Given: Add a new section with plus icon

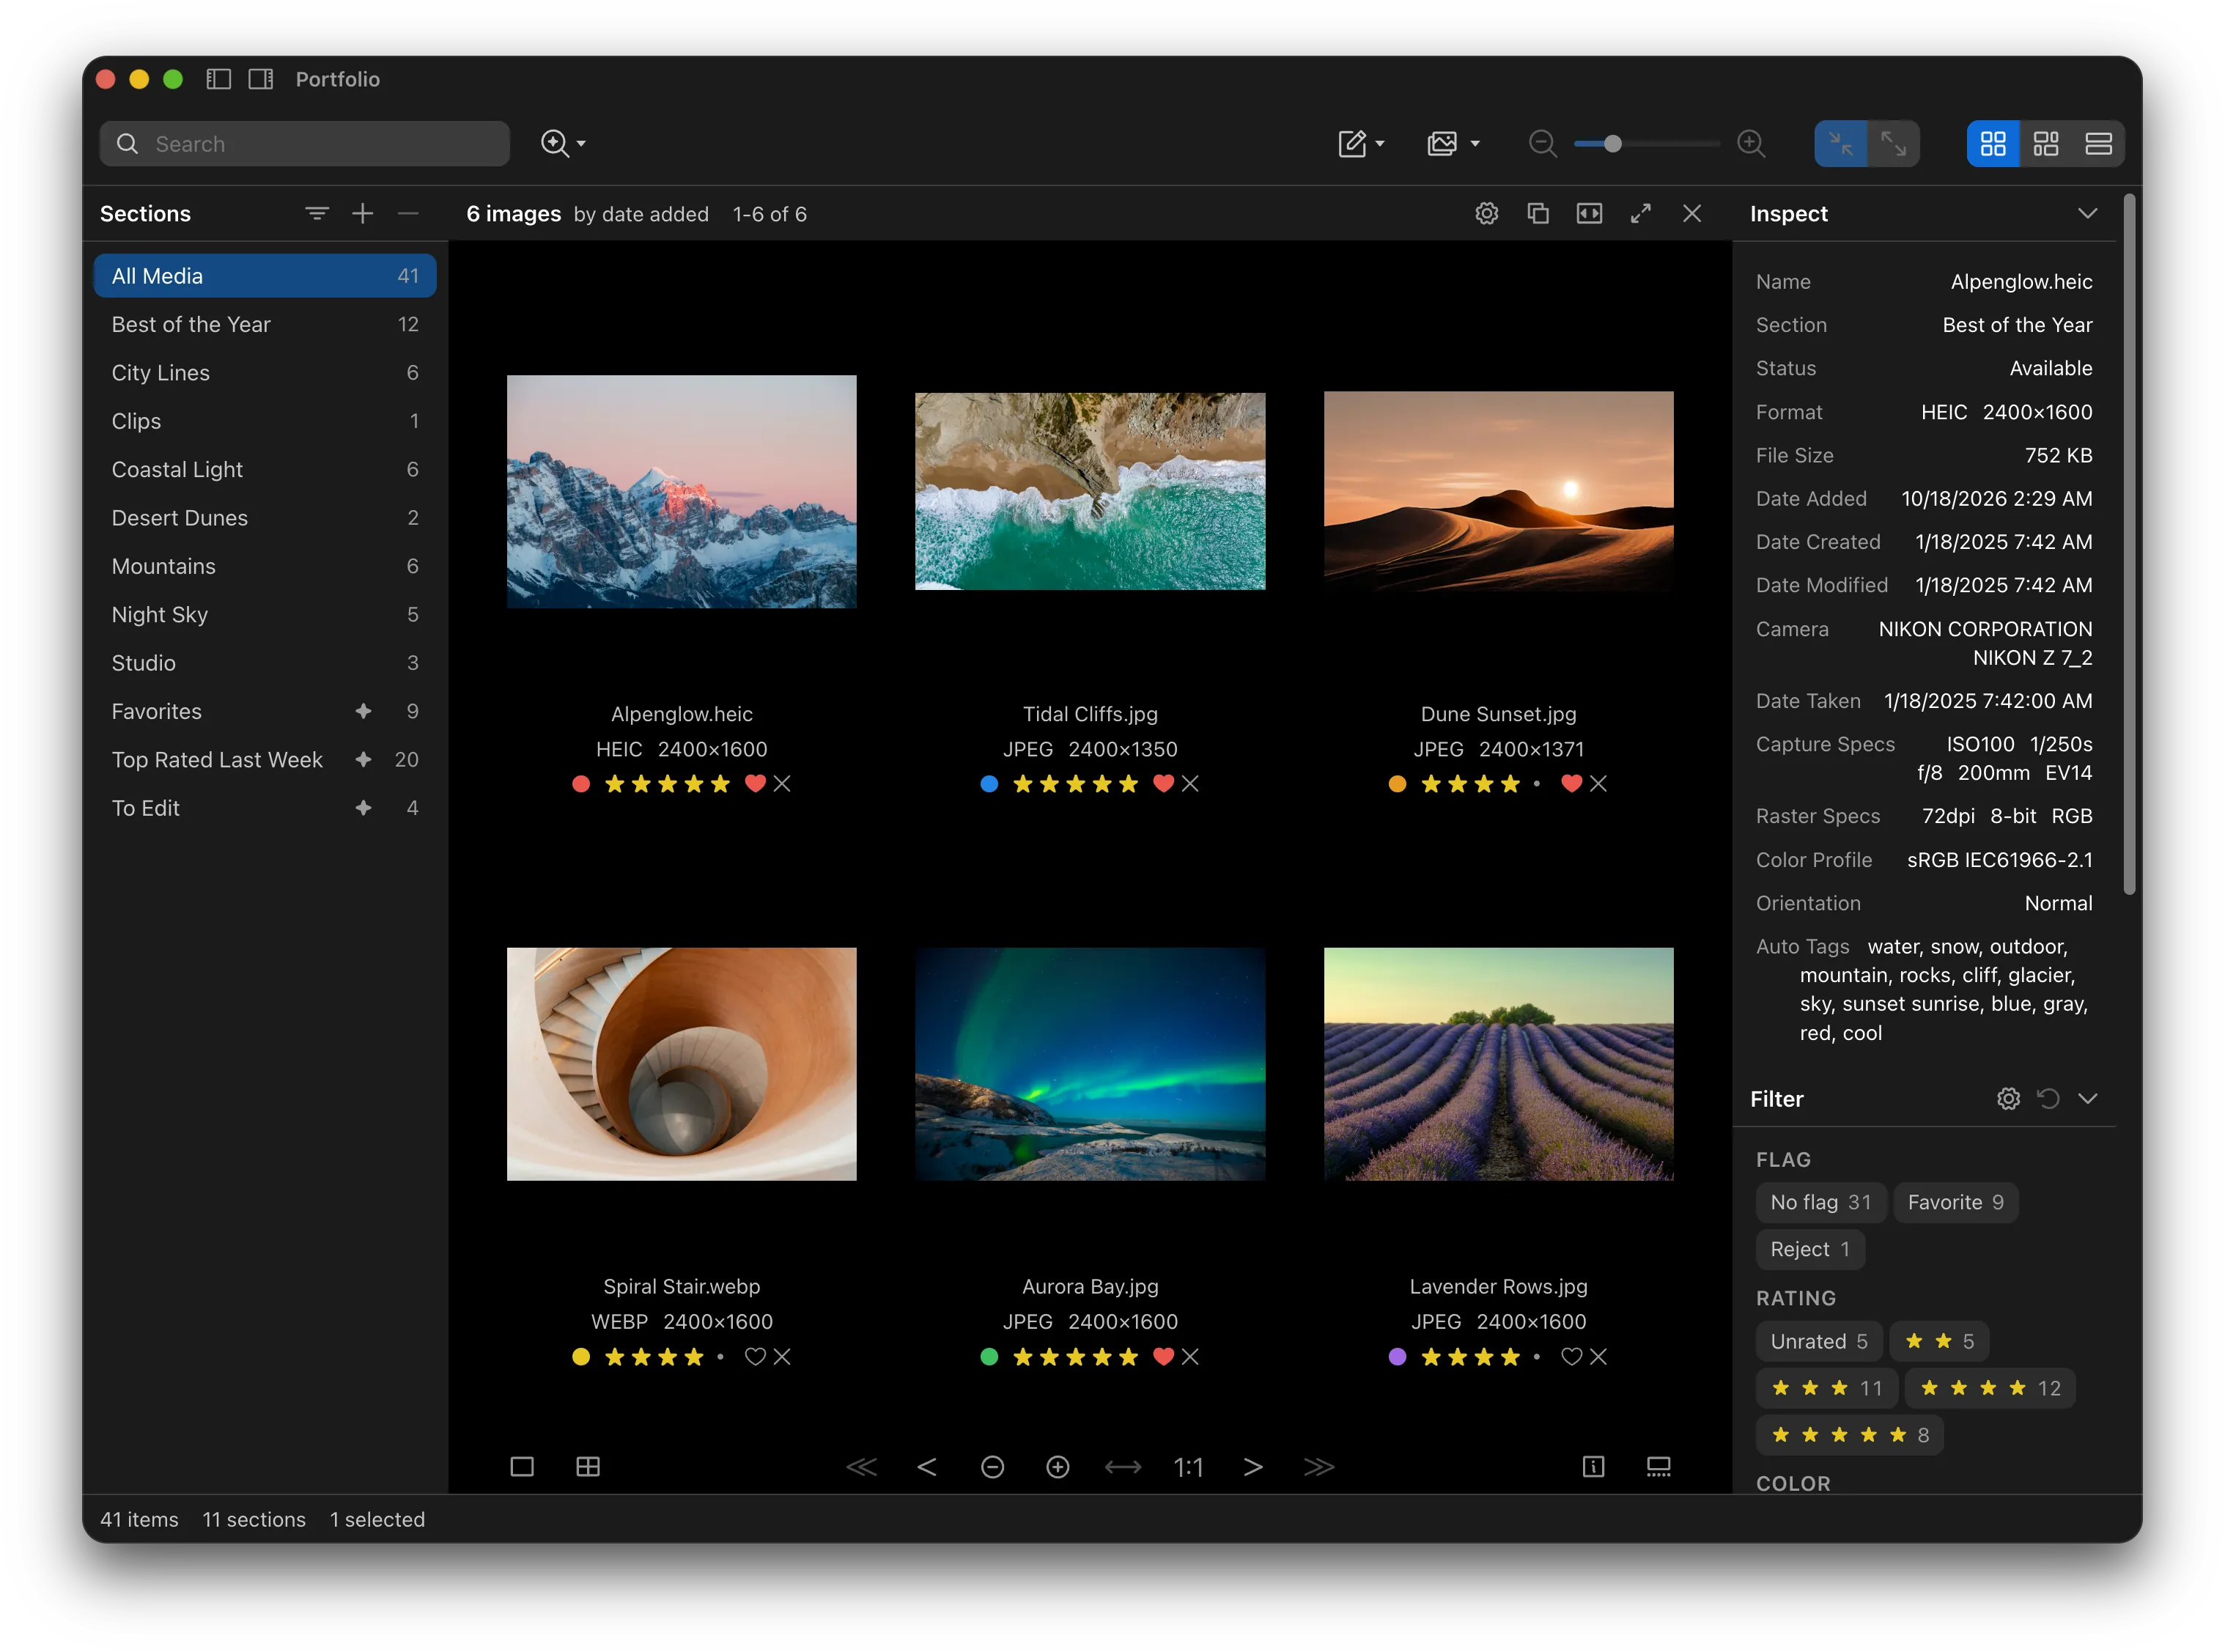Looking at the screenshot, I should (x=362, y=213).
